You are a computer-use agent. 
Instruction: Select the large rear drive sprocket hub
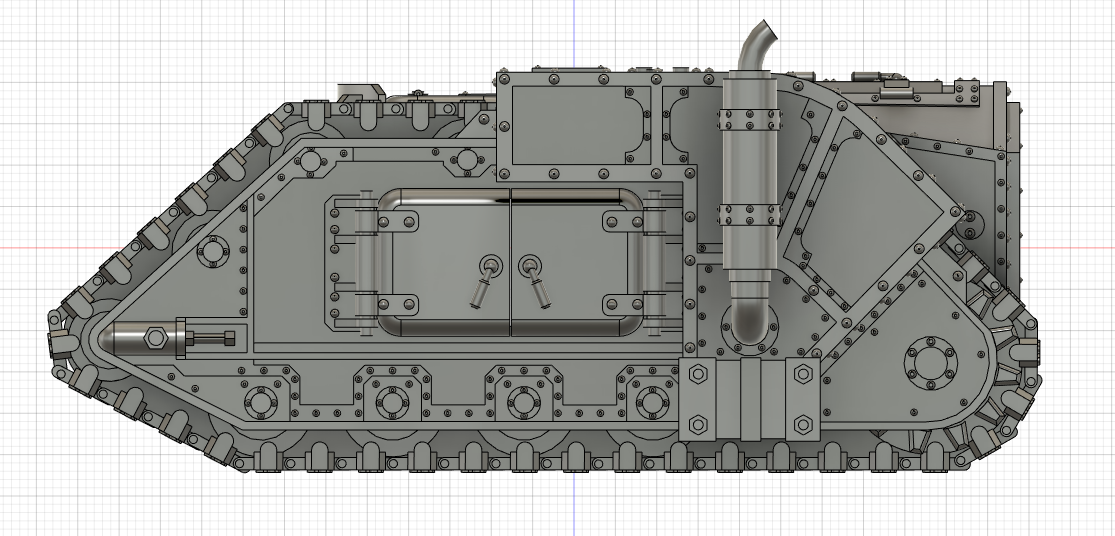[930, 363]
